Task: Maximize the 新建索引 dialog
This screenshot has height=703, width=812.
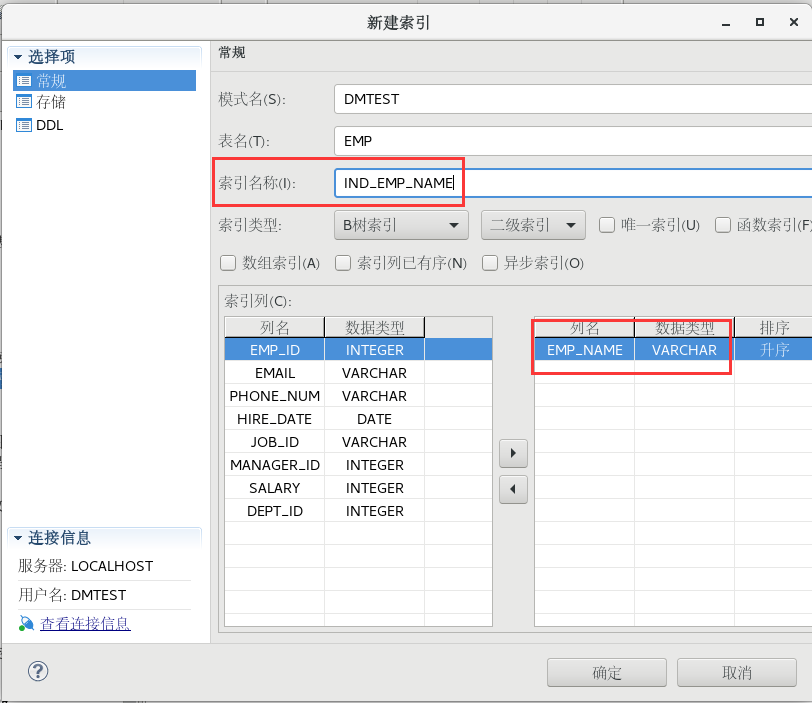Action: click(x=760, y=22)
